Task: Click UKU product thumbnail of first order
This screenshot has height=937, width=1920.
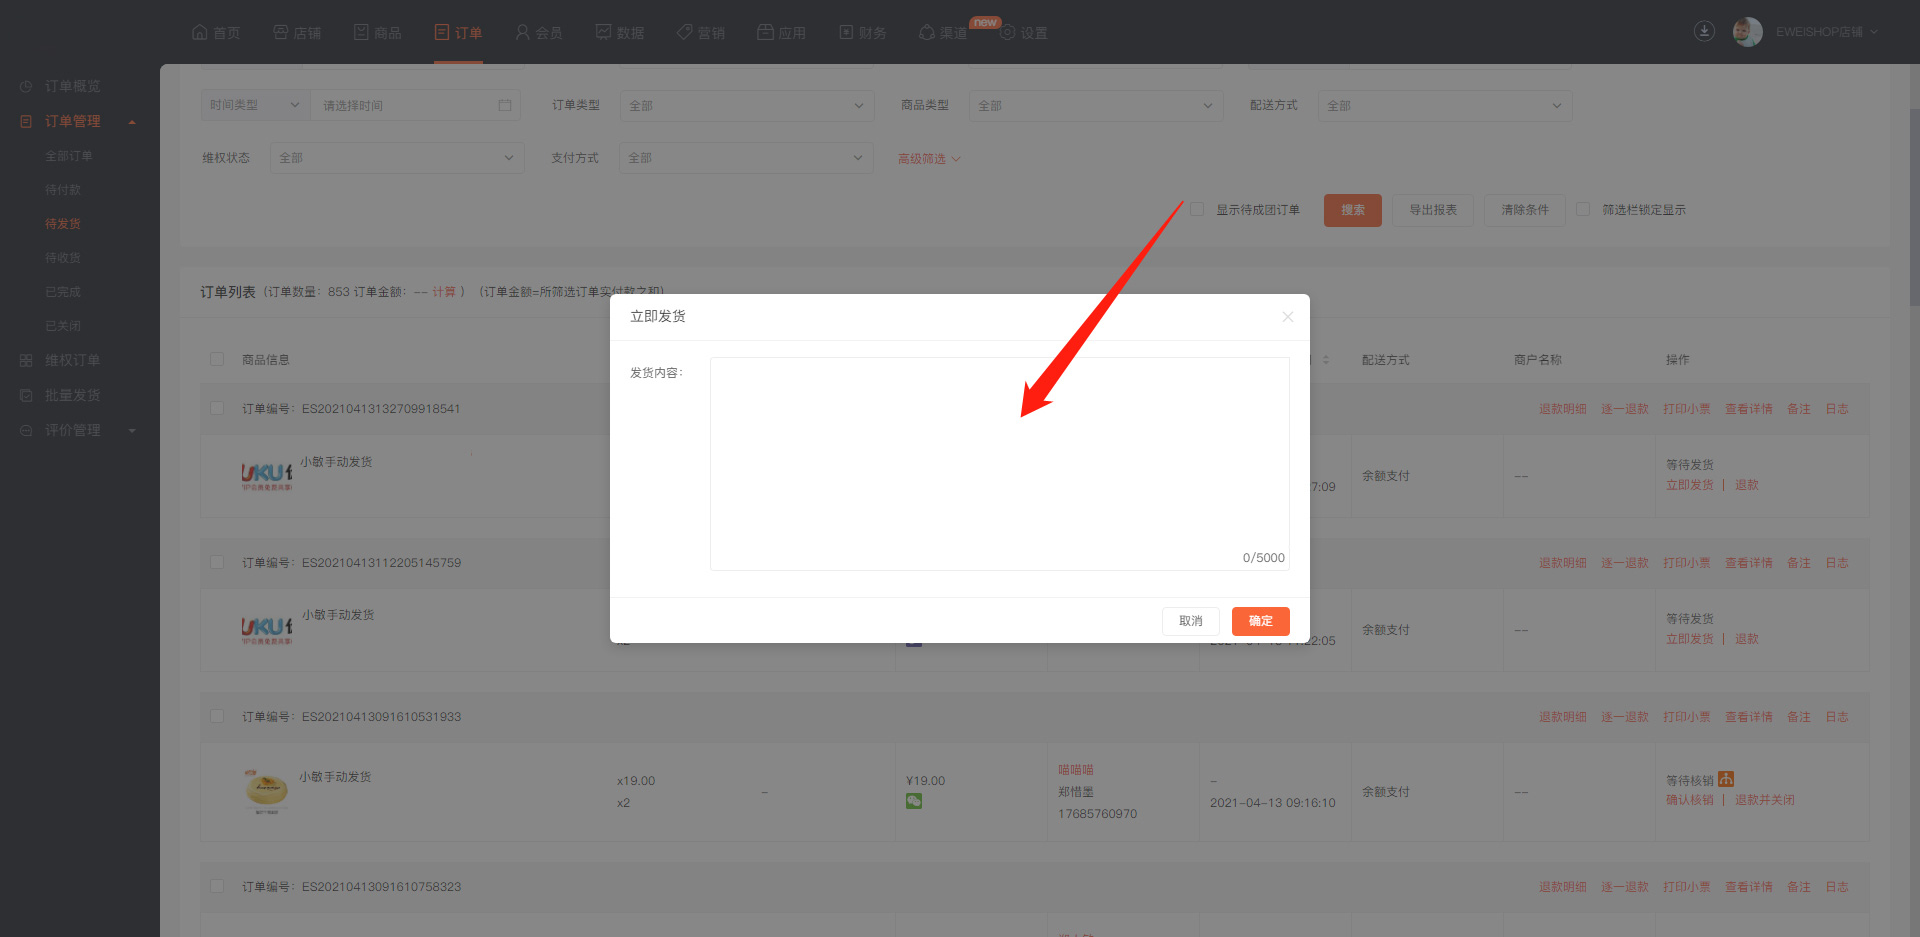Action: tap(266, 475)
